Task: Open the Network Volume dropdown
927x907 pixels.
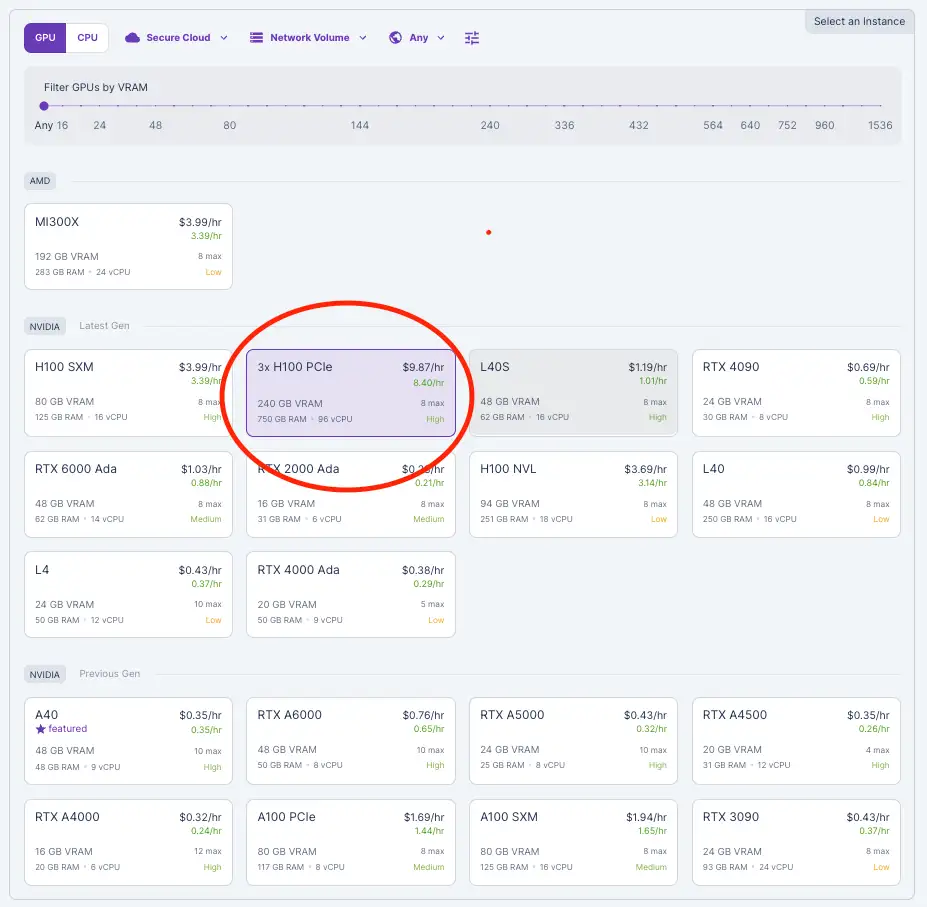Action: point(308,38)
